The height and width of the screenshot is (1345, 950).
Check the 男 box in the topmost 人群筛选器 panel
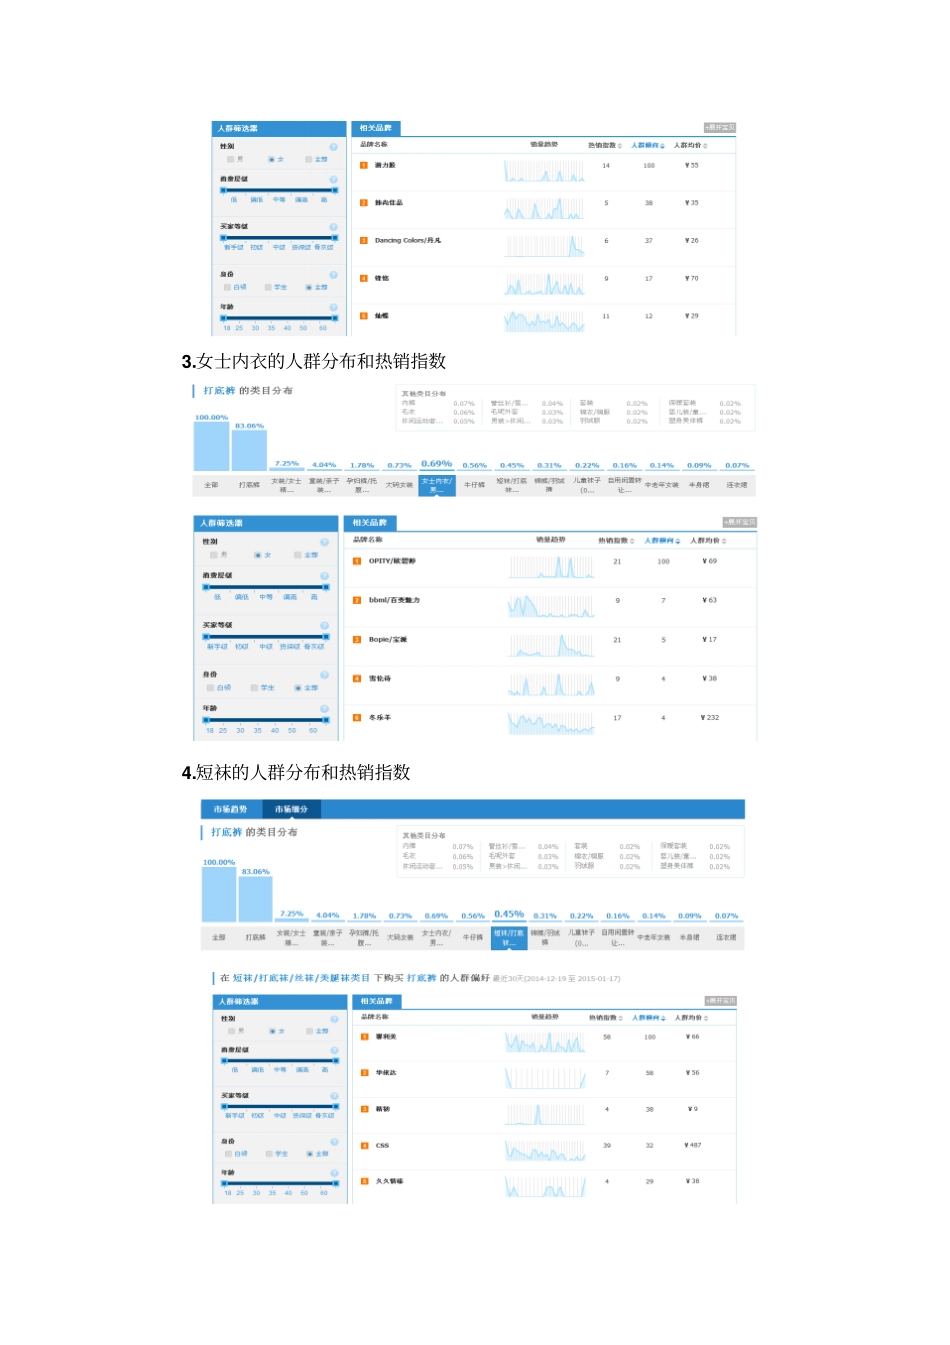coord(230,159)
